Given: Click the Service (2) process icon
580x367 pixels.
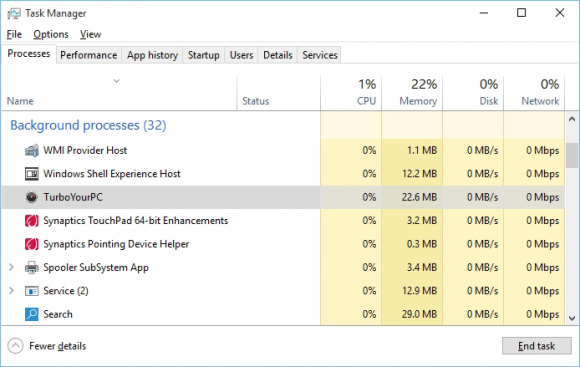Looking at the screenshot, I should (31, 291).
